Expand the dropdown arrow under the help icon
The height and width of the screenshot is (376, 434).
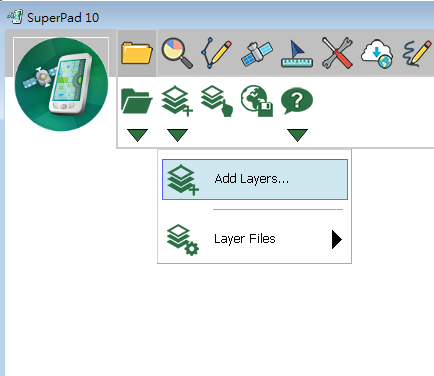(297, 135)
